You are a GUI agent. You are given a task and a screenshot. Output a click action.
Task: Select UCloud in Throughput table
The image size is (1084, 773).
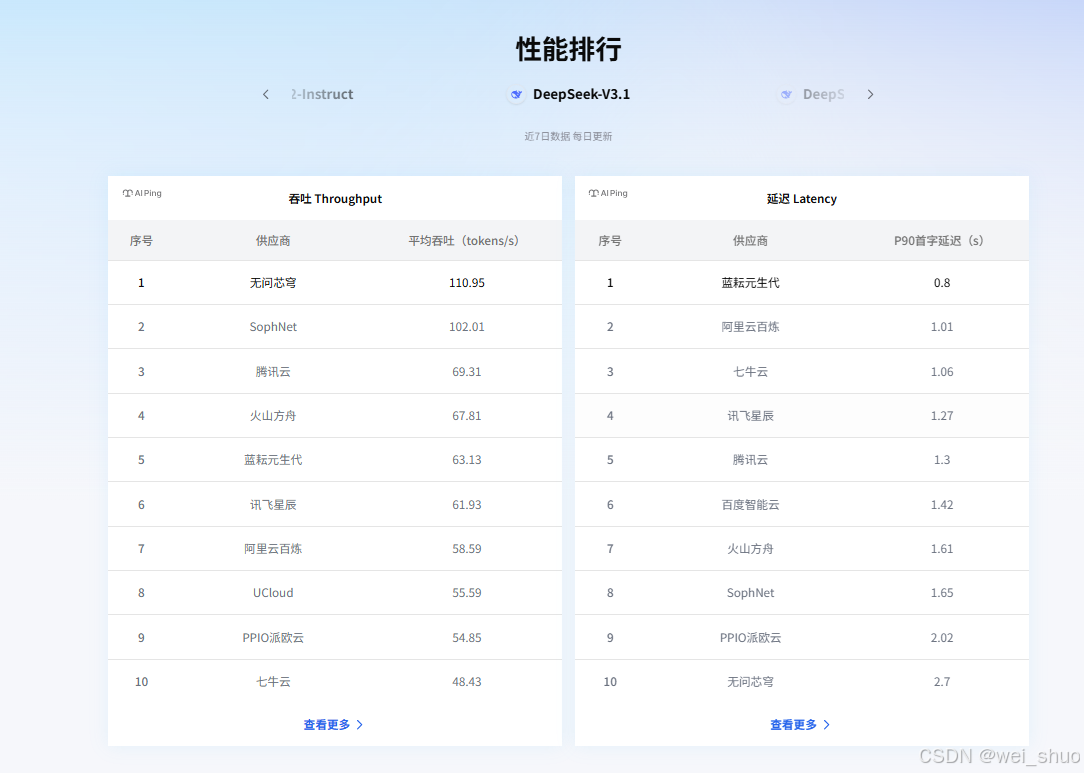point(273,593)
